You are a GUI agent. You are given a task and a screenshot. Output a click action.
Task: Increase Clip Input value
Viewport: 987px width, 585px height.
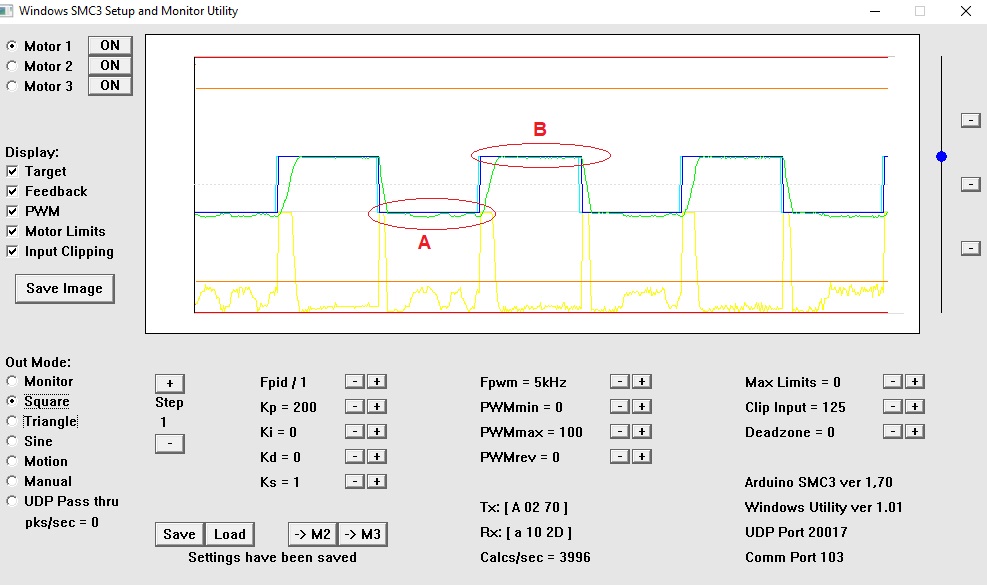(x=915, y=407)
